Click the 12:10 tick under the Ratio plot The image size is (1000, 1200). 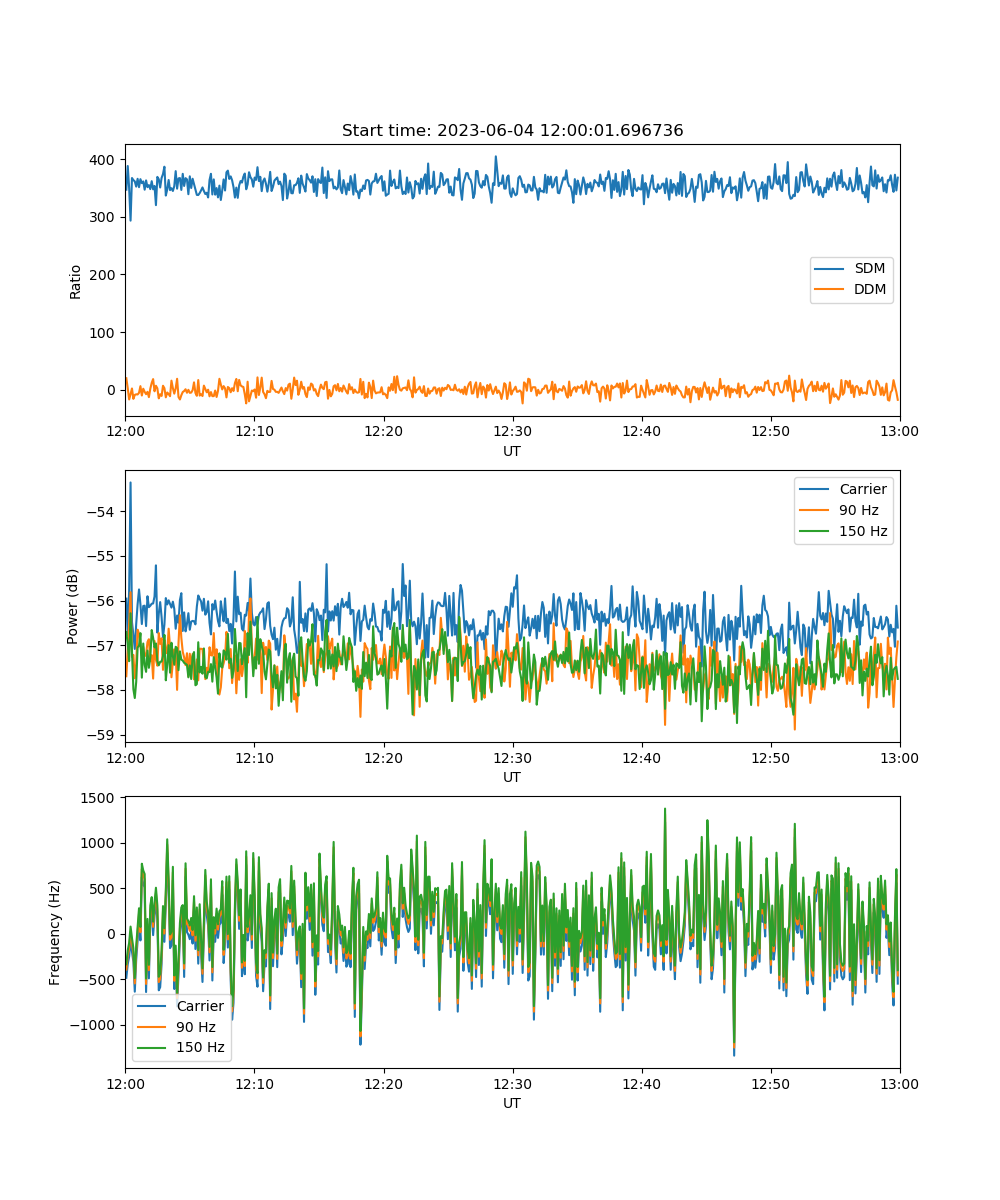(x=254, y=431)
